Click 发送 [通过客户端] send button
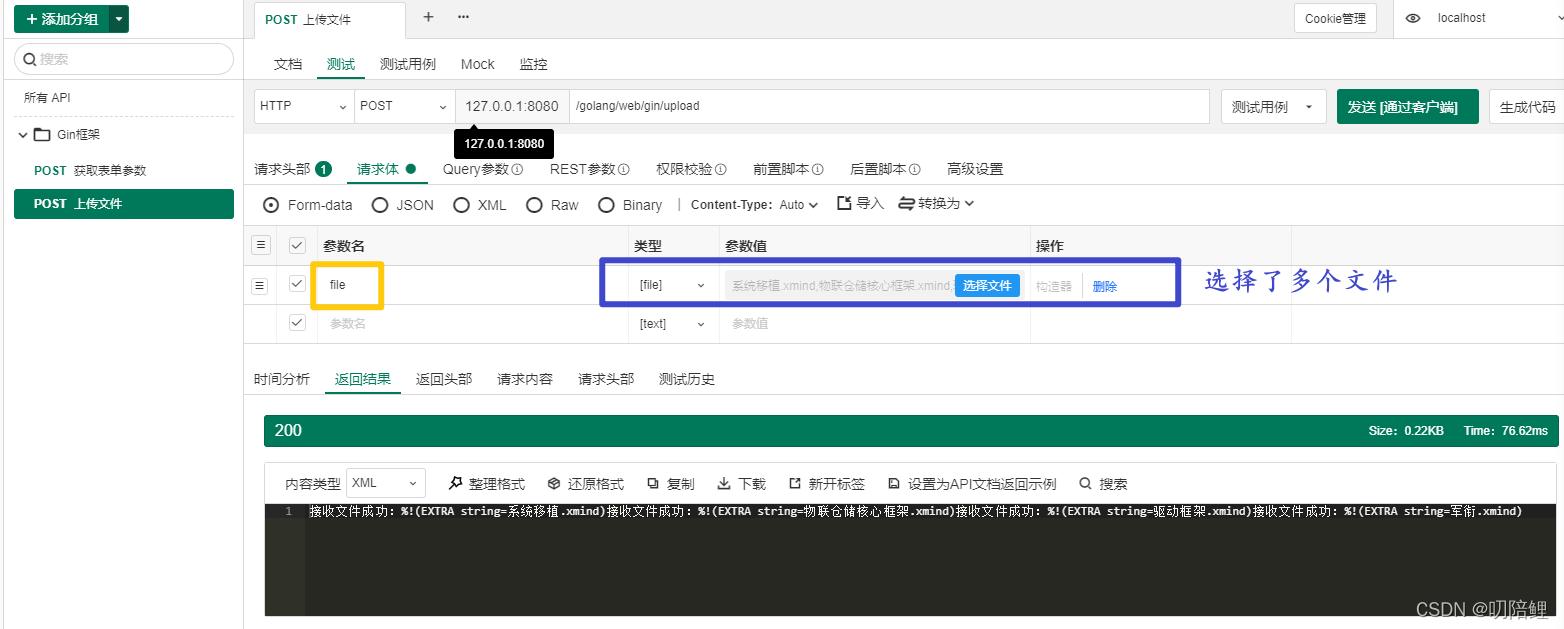Viewport: 1564px width, 629px height. [x=1407, y=107]
